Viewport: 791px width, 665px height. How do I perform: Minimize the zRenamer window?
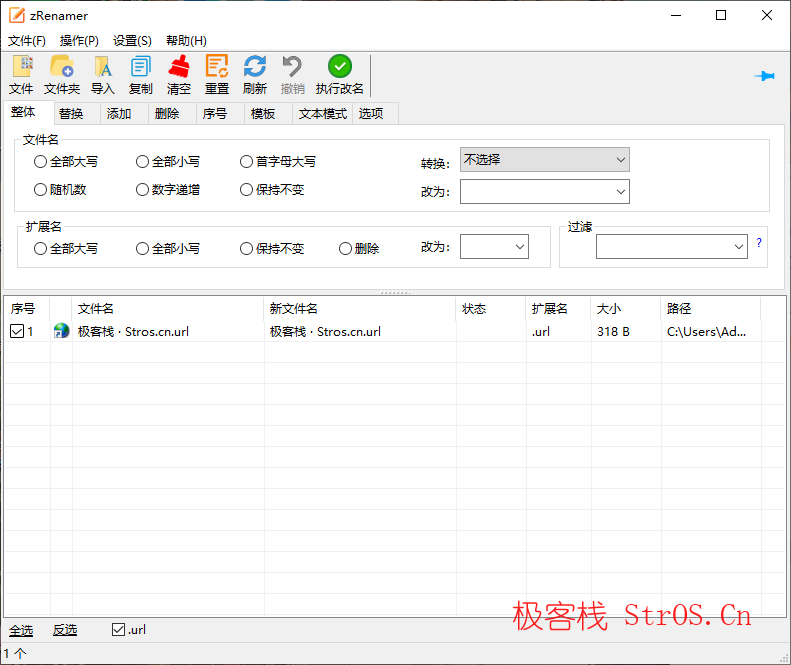pyautogui.click(x=676, y=15)
